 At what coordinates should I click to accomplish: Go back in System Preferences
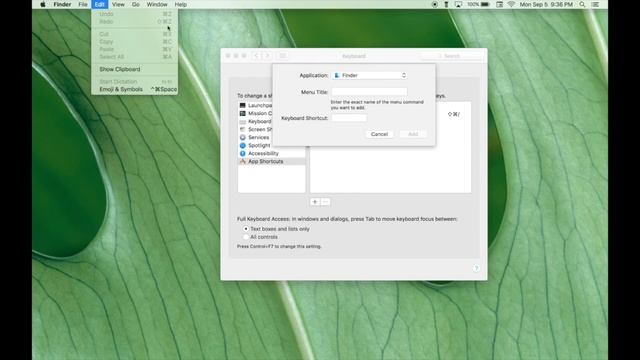click(256, 56)
